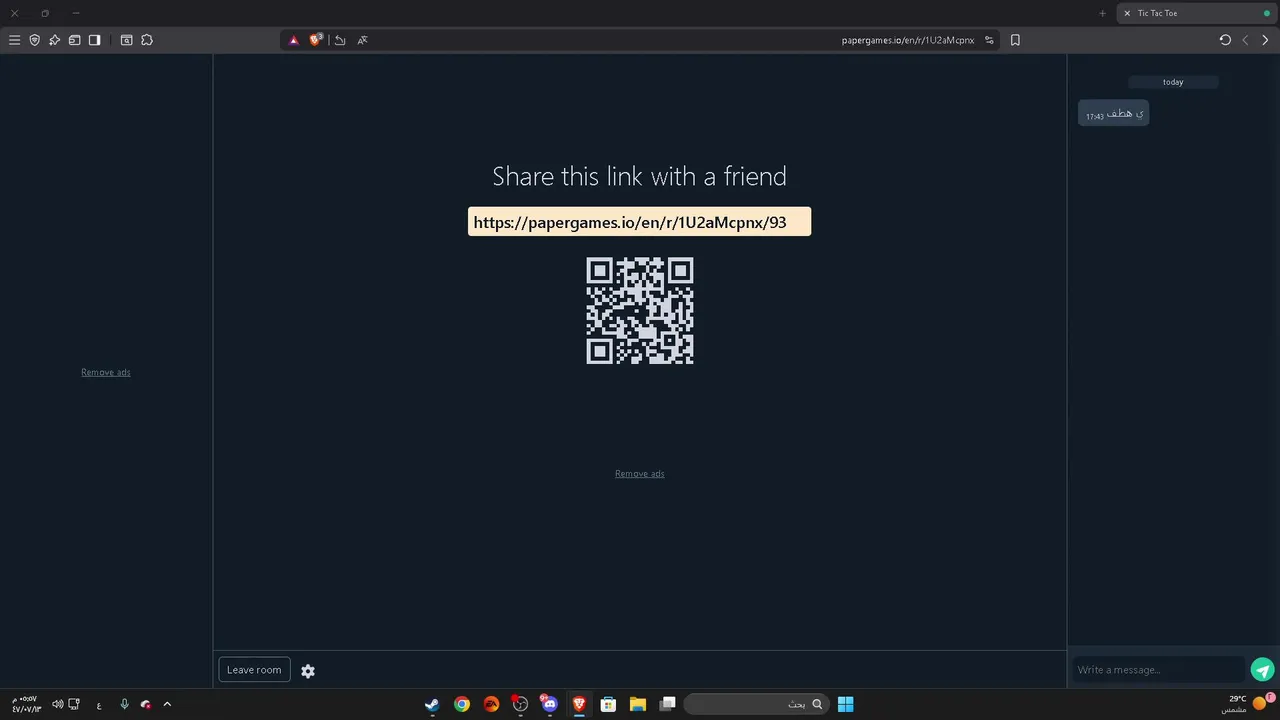Click the tab search icon in toolbar

click(126, 40)
